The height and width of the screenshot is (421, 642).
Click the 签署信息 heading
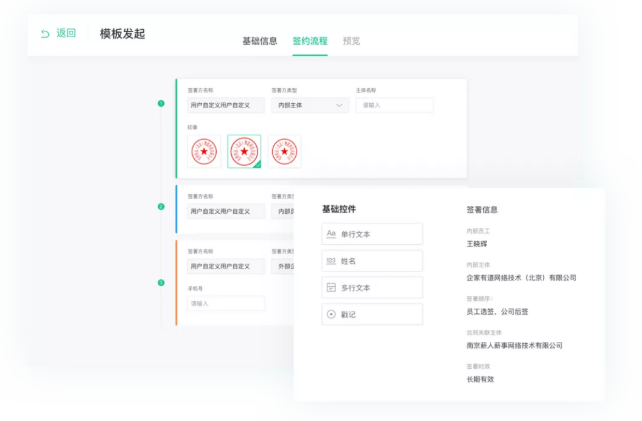[x=482, y=210]
